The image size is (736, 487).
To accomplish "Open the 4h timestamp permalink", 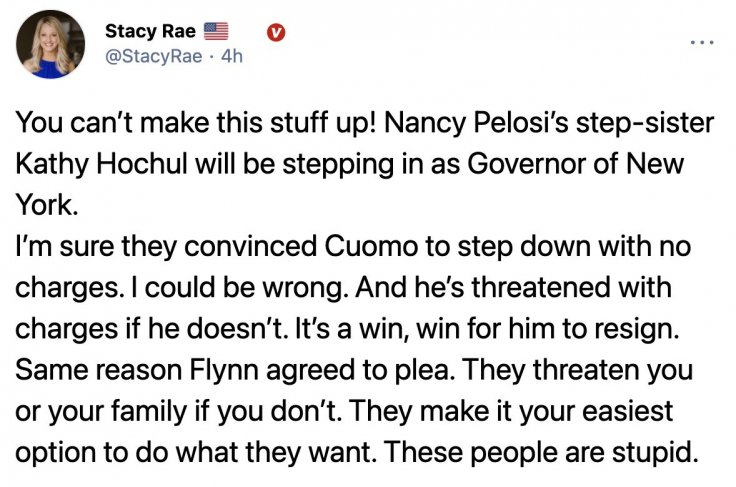I will coord(232,56).
